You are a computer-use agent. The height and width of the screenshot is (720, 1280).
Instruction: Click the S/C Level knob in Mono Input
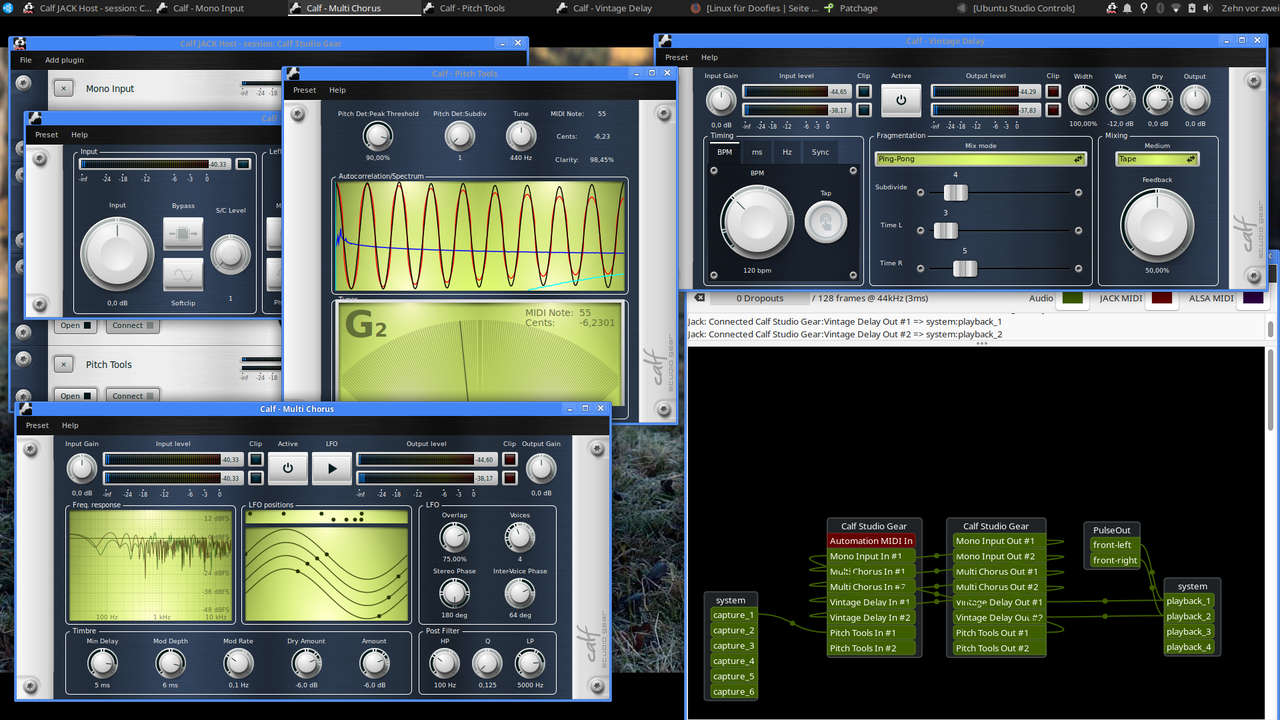coord(230,255)
